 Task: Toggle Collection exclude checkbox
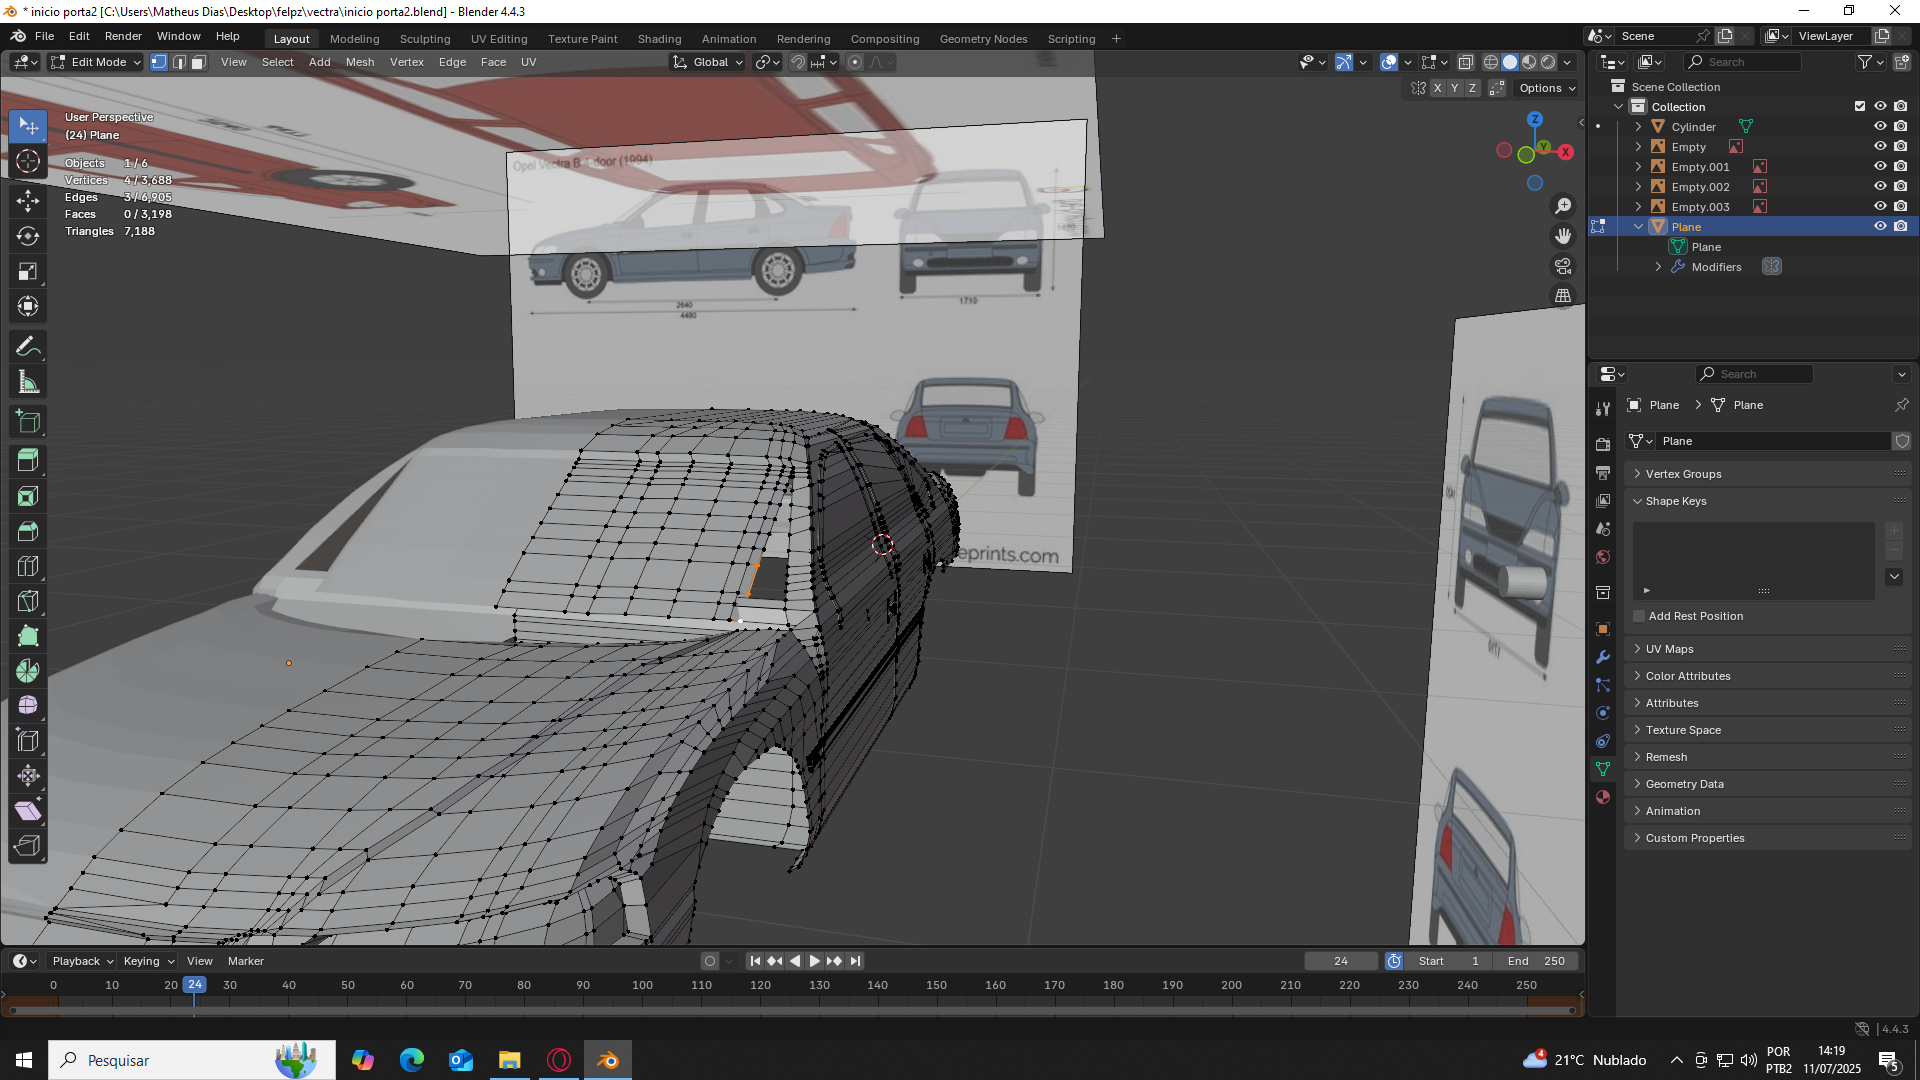pyautogui.click(x=1860, y=107)
